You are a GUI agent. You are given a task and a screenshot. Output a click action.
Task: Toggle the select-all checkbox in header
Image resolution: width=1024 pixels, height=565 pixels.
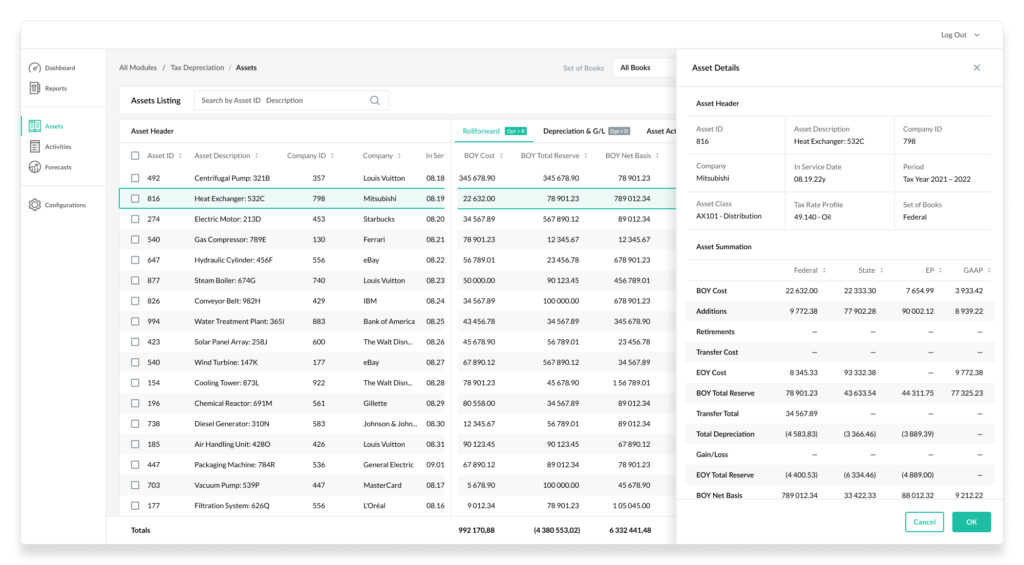tap(135, 155)
